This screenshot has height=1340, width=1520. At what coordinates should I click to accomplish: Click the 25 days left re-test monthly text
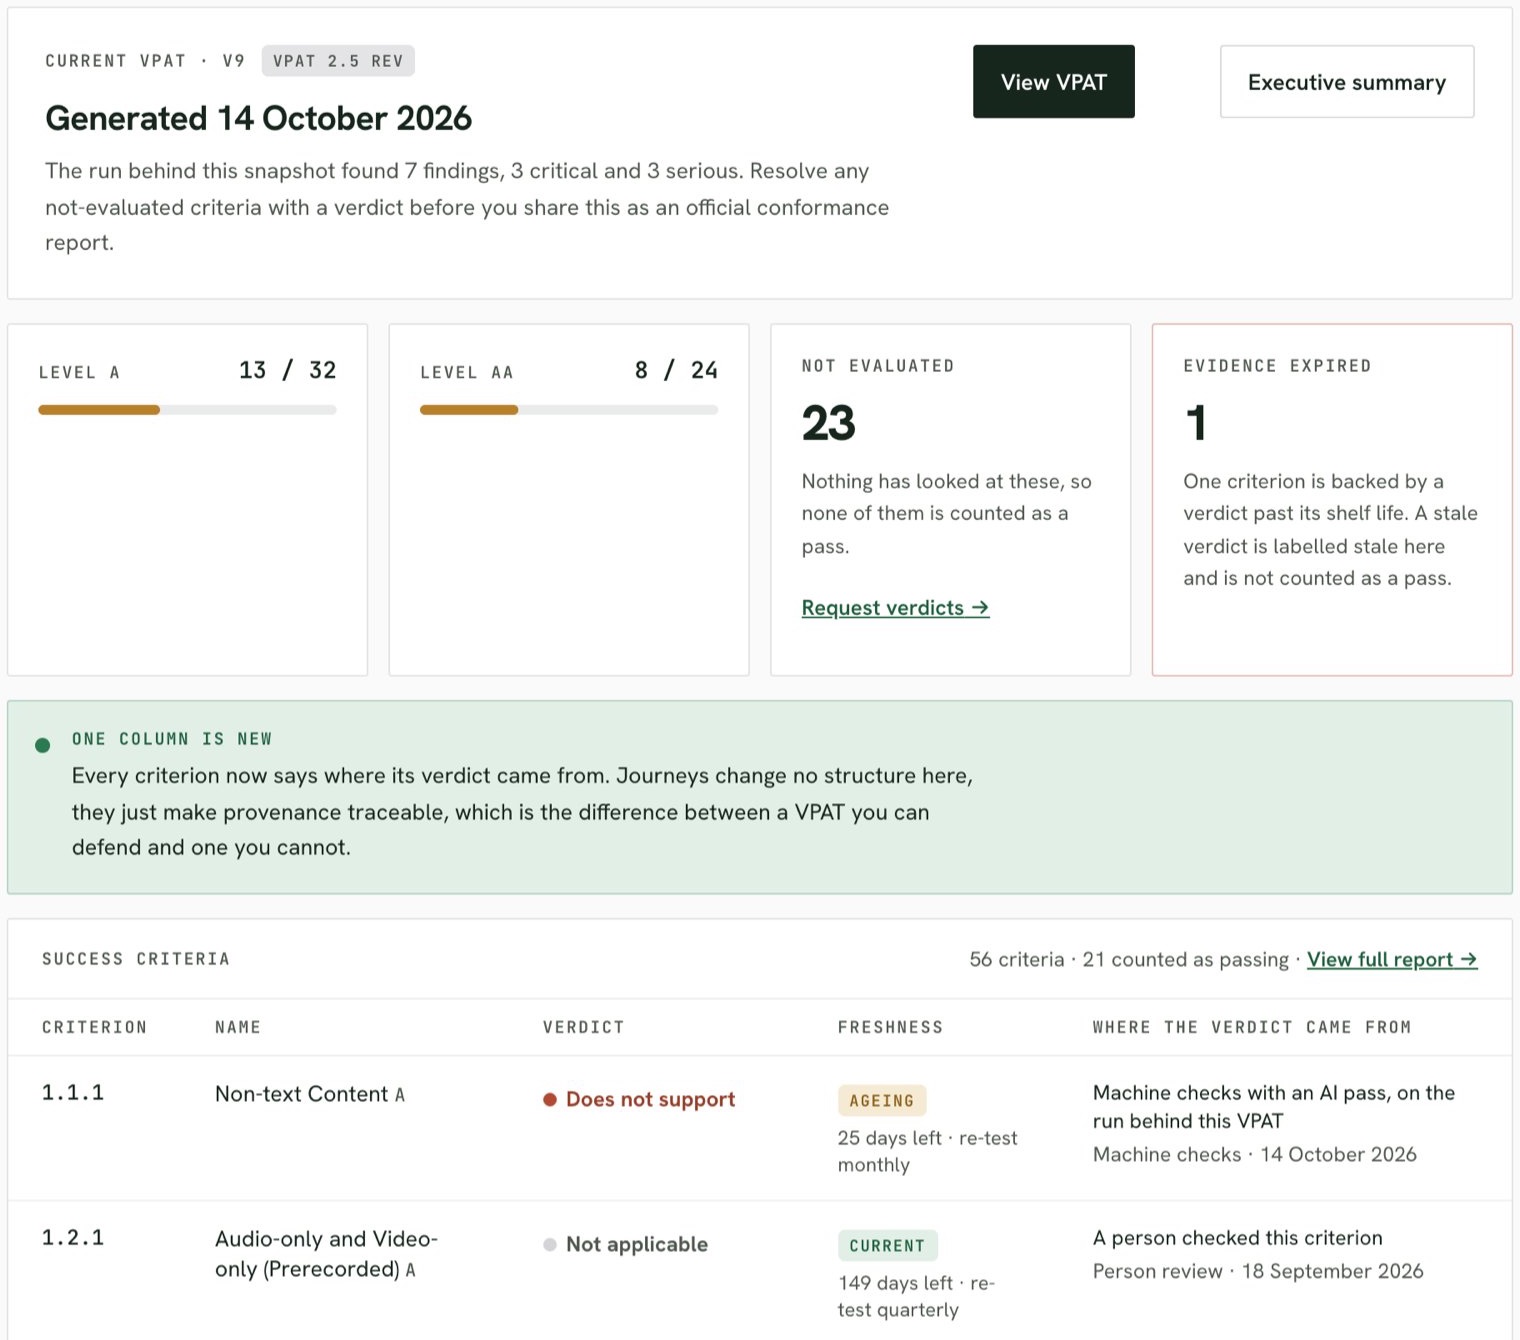pyautogui.click(x=928, y=1152)
